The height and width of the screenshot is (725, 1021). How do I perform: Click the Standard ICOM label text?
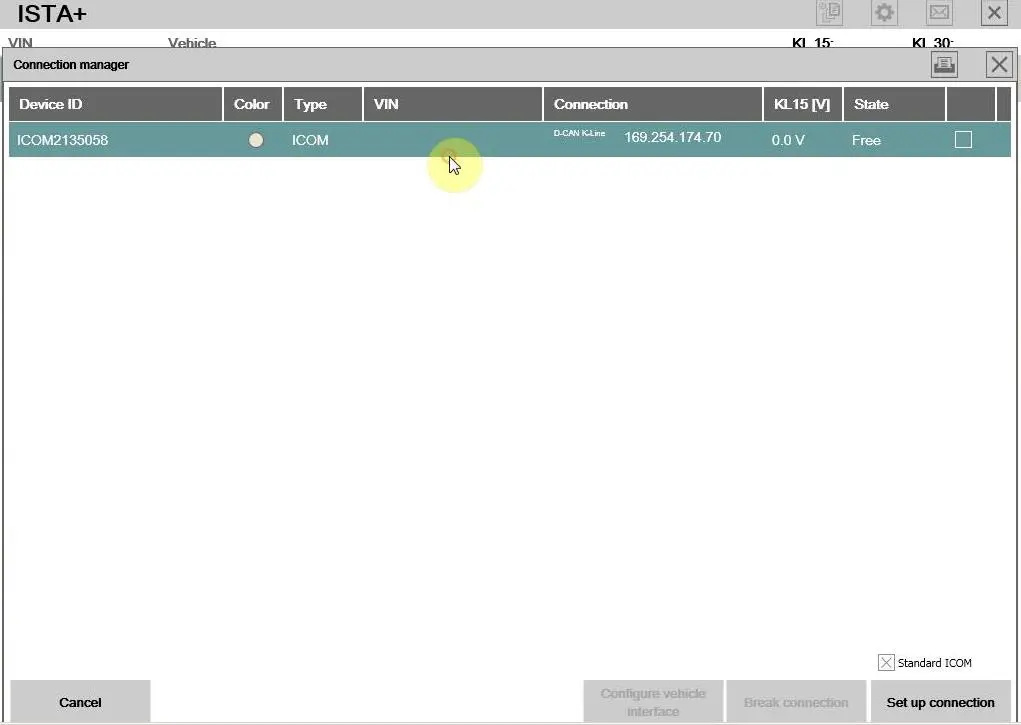[x=934, y=663]
